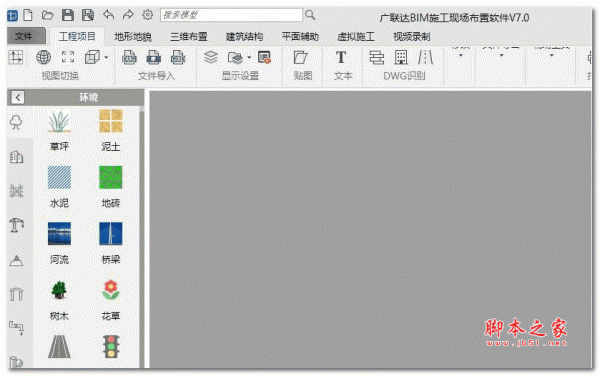The height and width of the screenshot is (376, 600).
Task: Click first DWG识别 icon
Action: (377, 57)
